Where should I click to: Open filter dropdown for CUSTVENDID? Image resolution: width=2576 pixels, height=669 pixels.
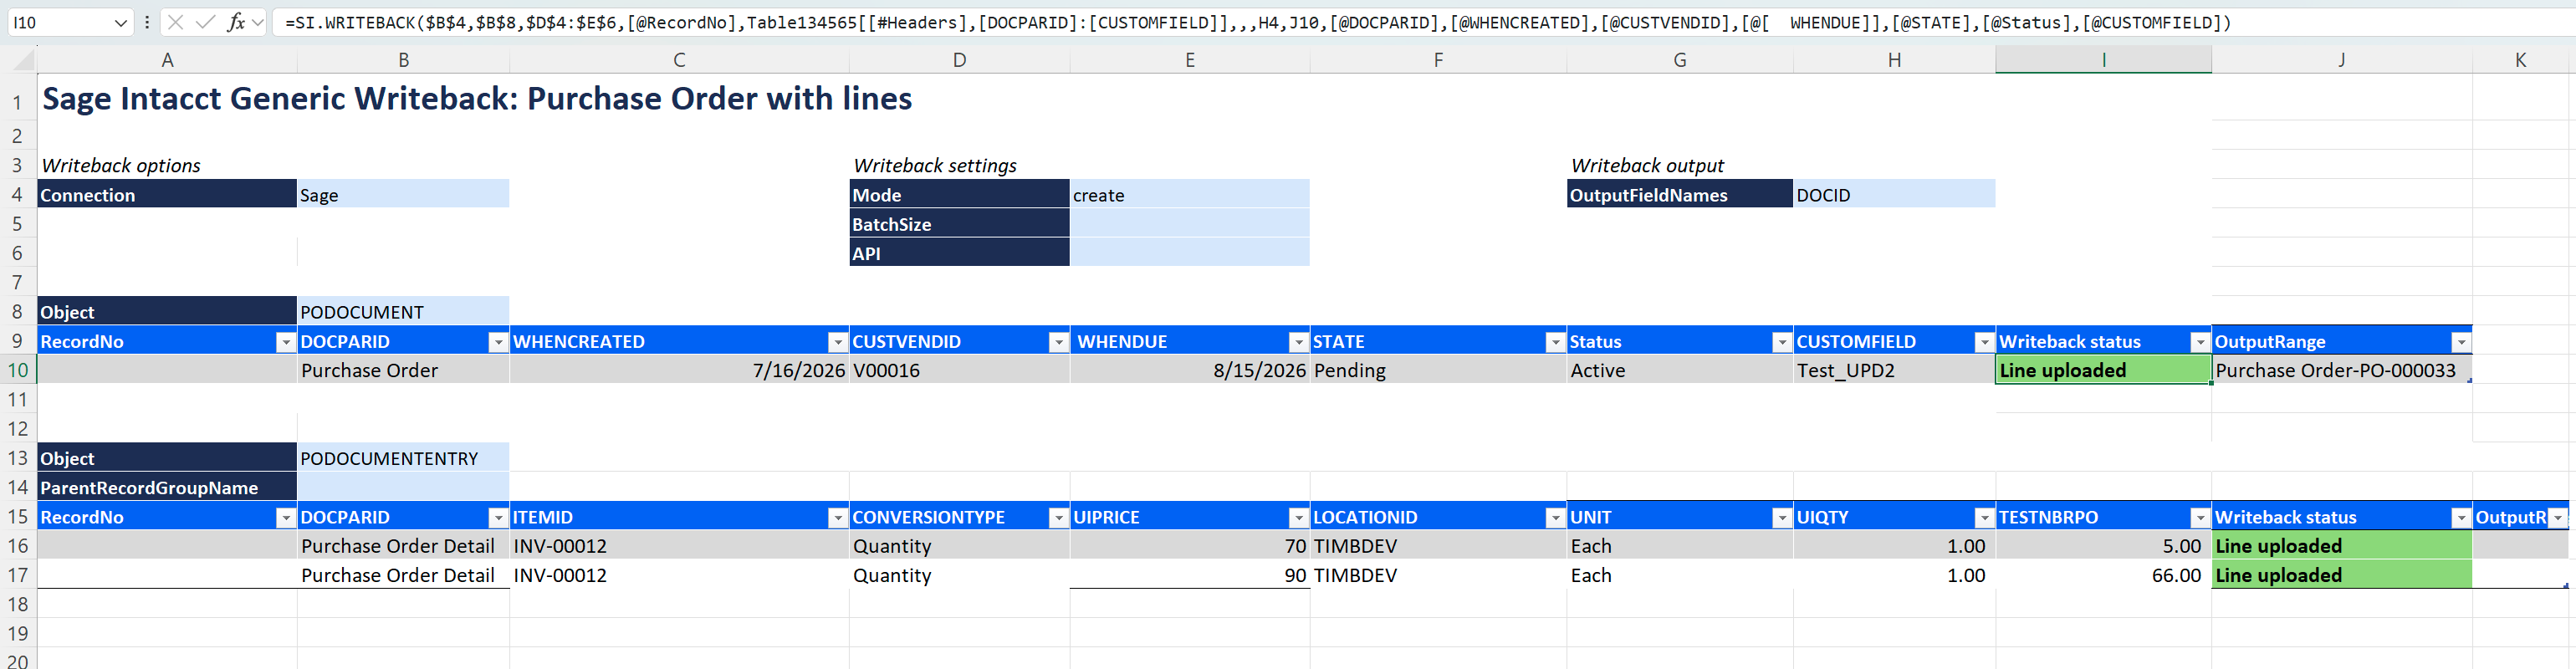click(x=1058, y=342)
